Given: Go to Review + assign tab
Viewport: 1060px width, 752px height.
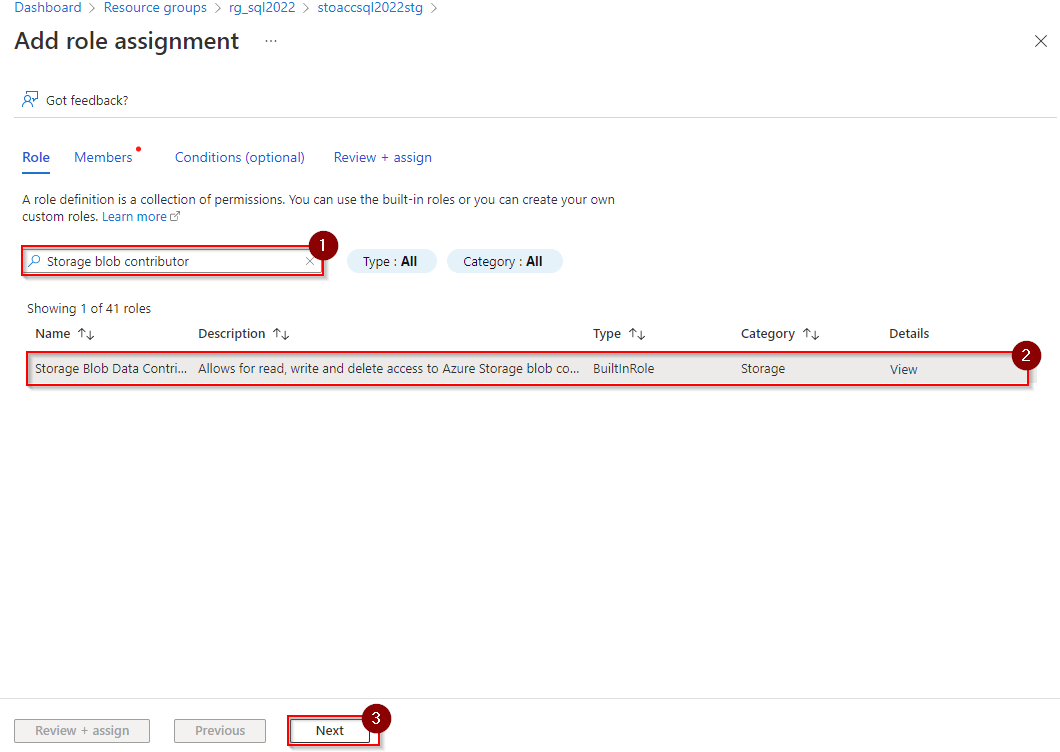Looking at the screenshot, I should (x=382, y=157).
